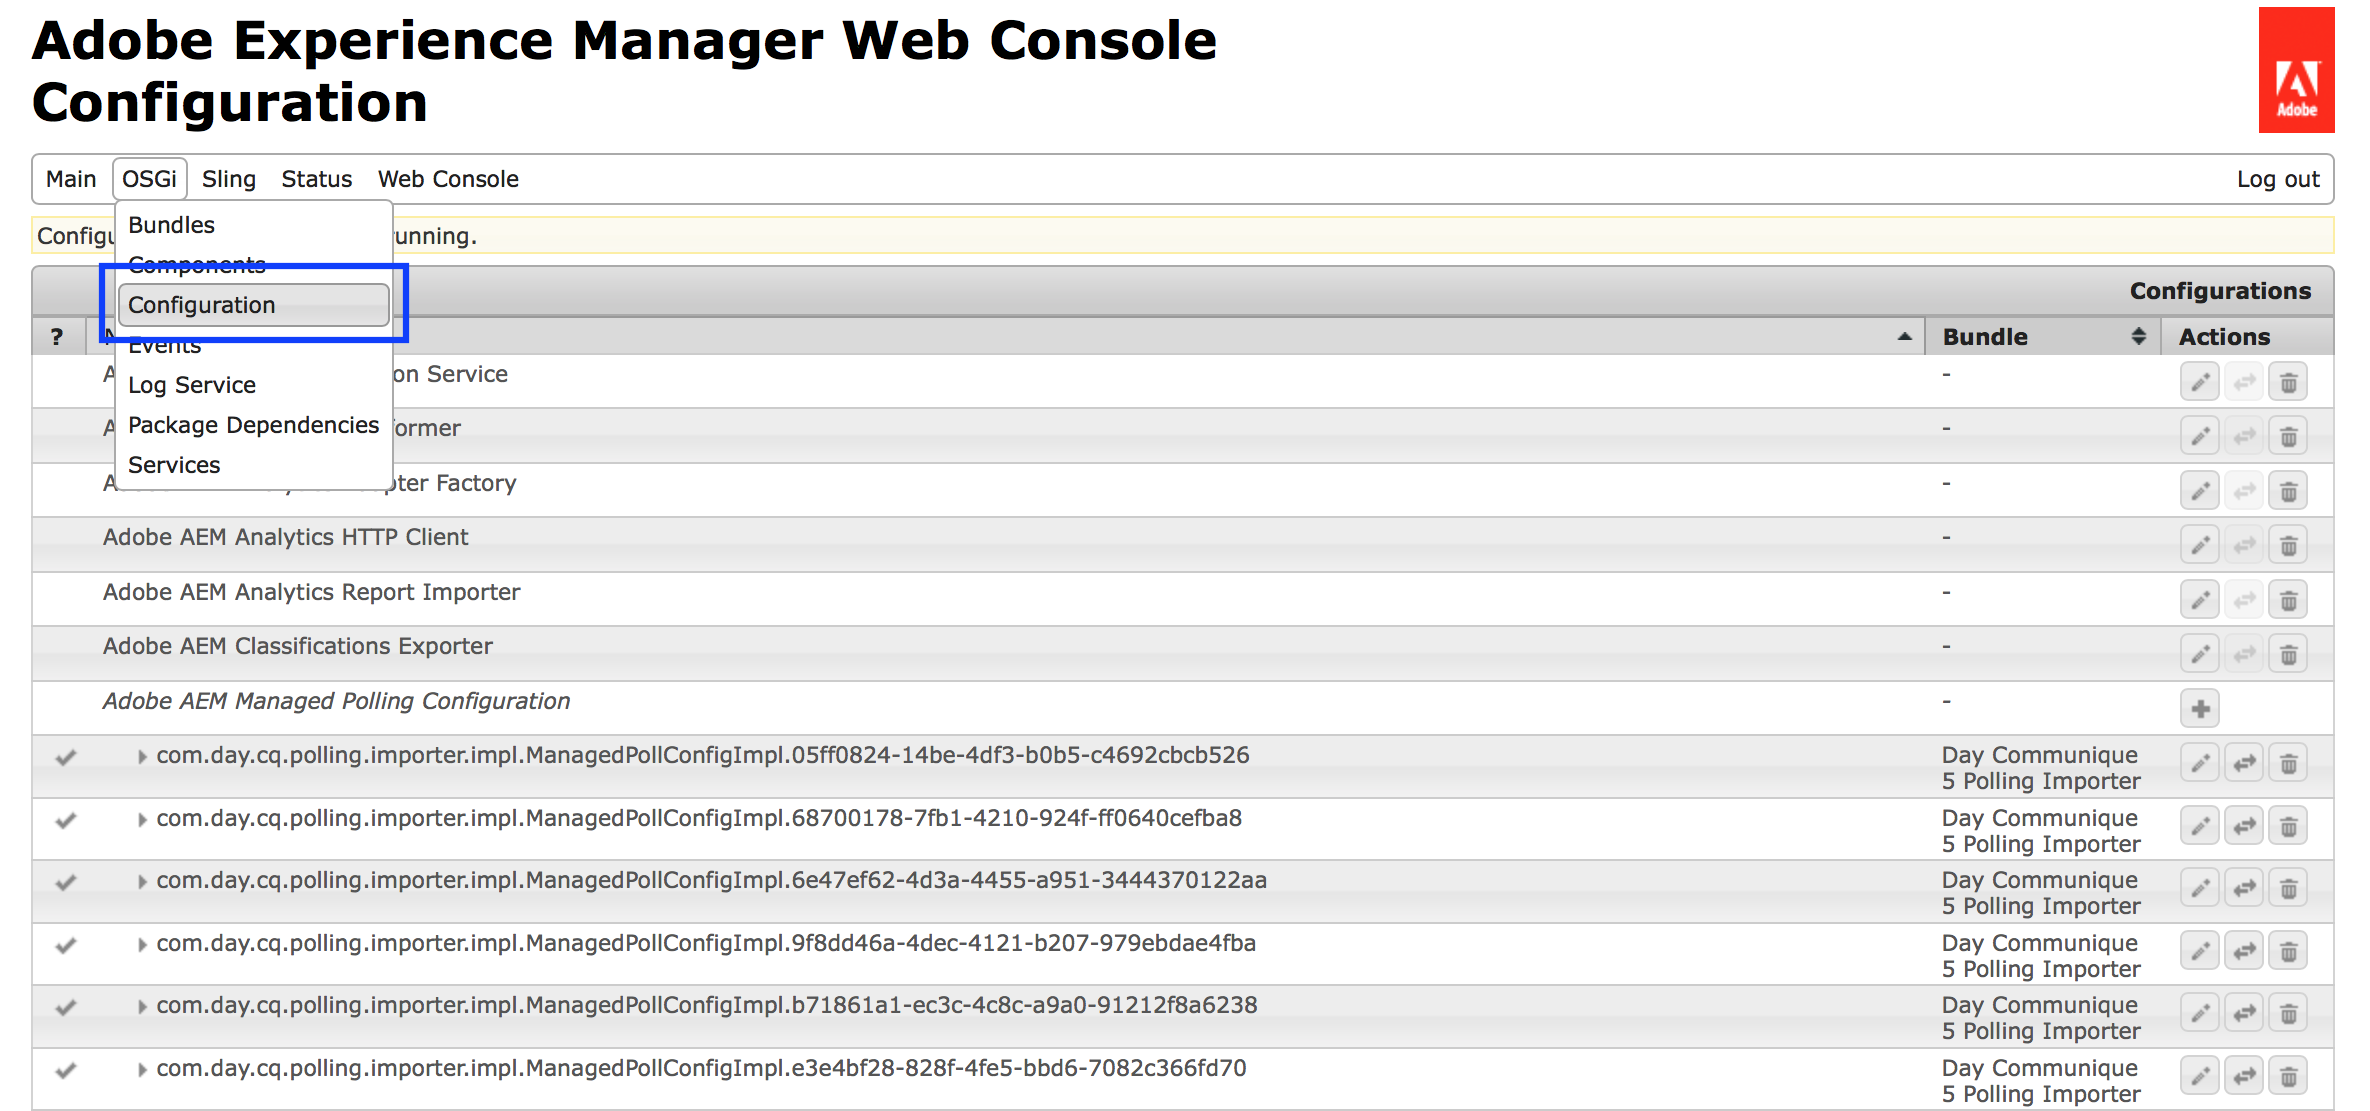This screenshot has height=1111, width=2370.
Task: Unbind the ManagedPollConfigImpl.9f8dd46a configuration
Action: 2244,951
